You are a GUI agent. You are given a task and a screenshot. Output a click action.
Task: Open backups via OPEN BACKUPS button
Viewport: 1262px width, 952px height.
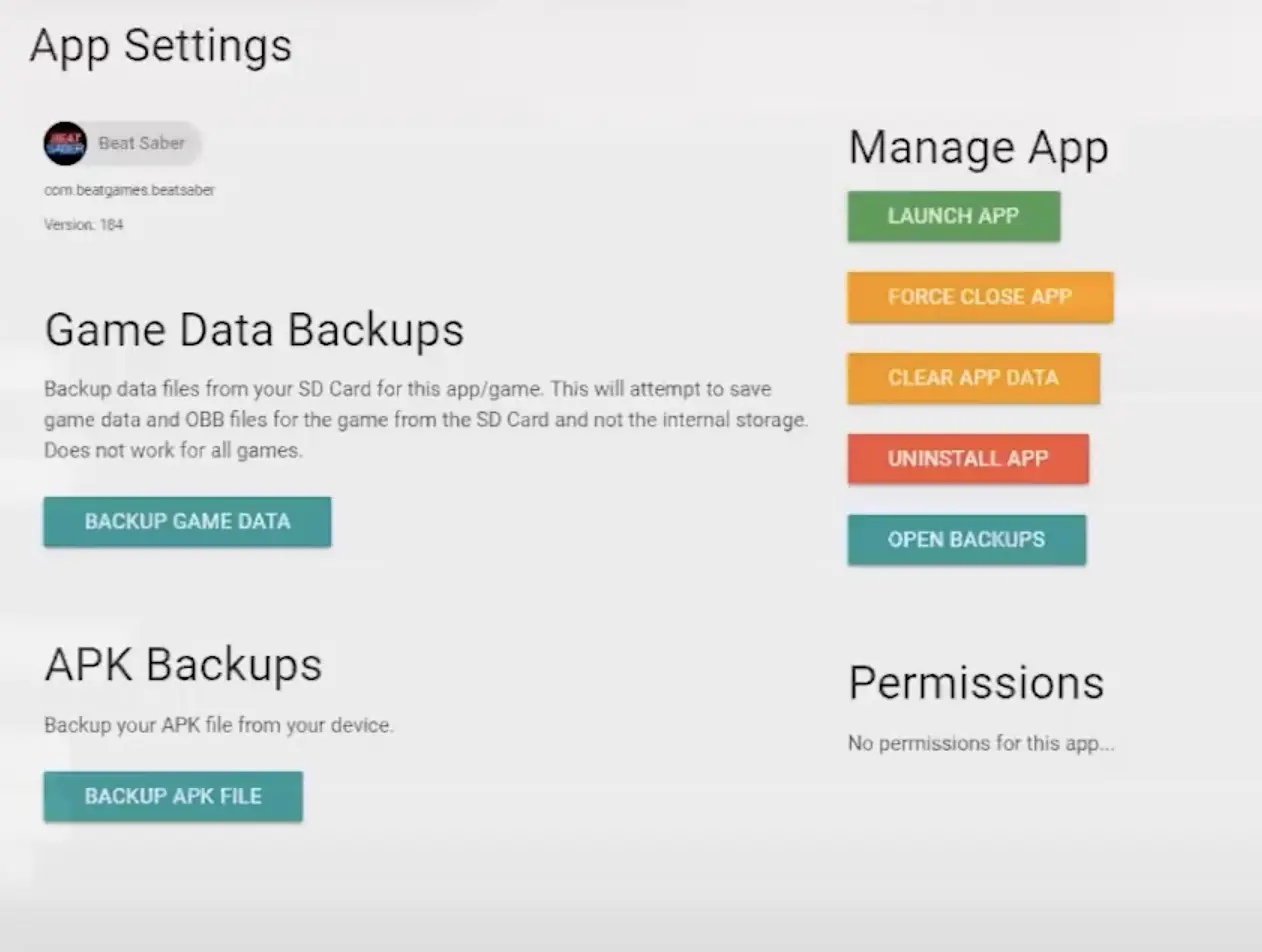[967, 540]
